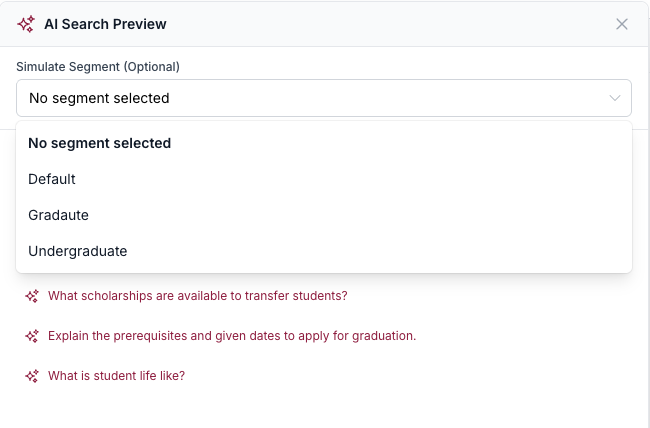This screenshot has height=428, width=650.
Task: Click the Simulate Segment combo box field
Action: 300,98
